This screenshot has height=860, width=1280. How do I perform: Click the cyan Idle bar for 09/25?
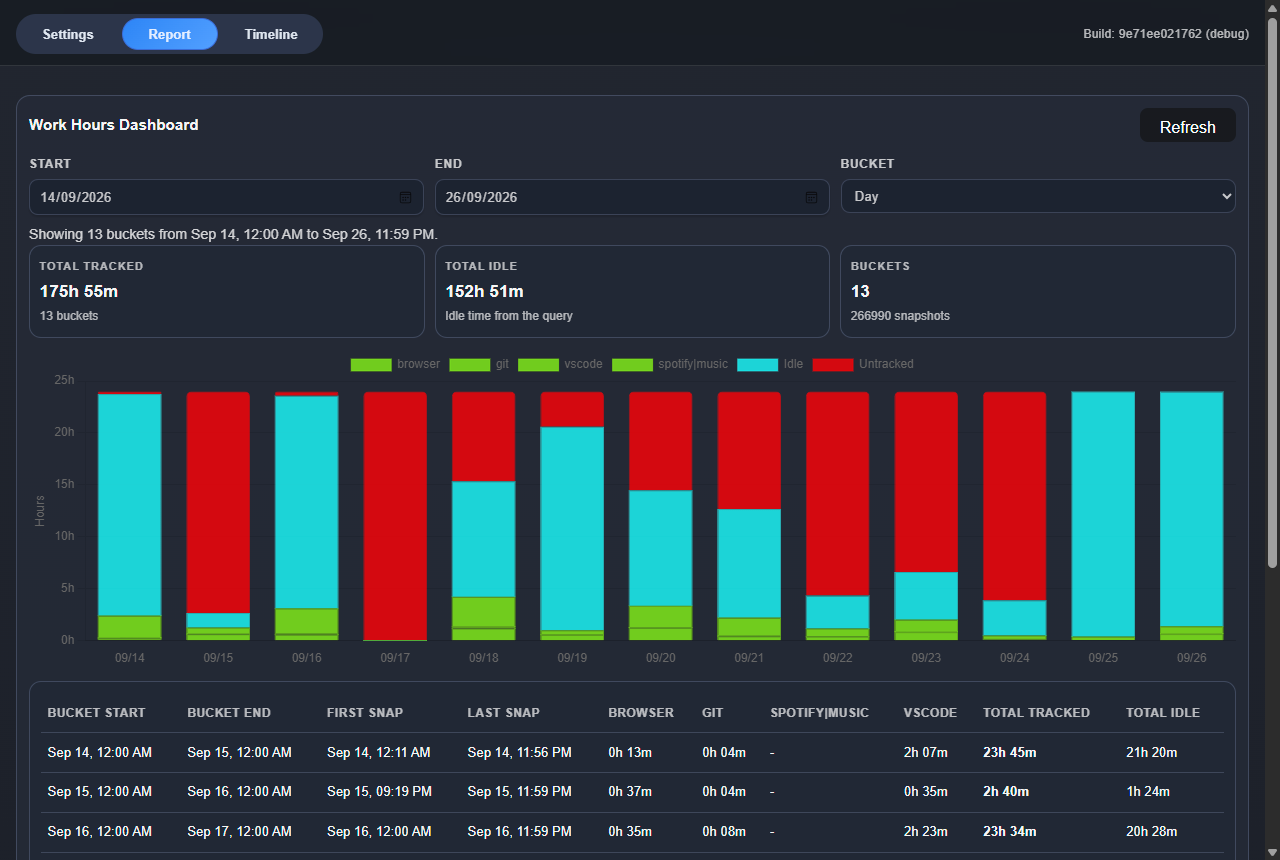(x=1103, y=514)
